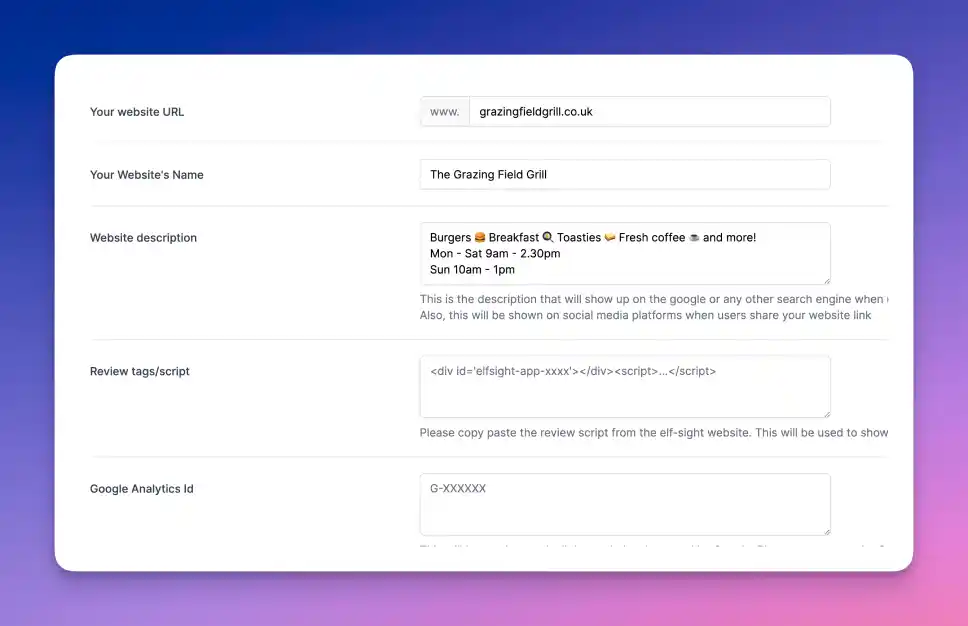Click the breakfast frying pan emoji
Viewport: 968px width, 626px height.
point(547,238)
